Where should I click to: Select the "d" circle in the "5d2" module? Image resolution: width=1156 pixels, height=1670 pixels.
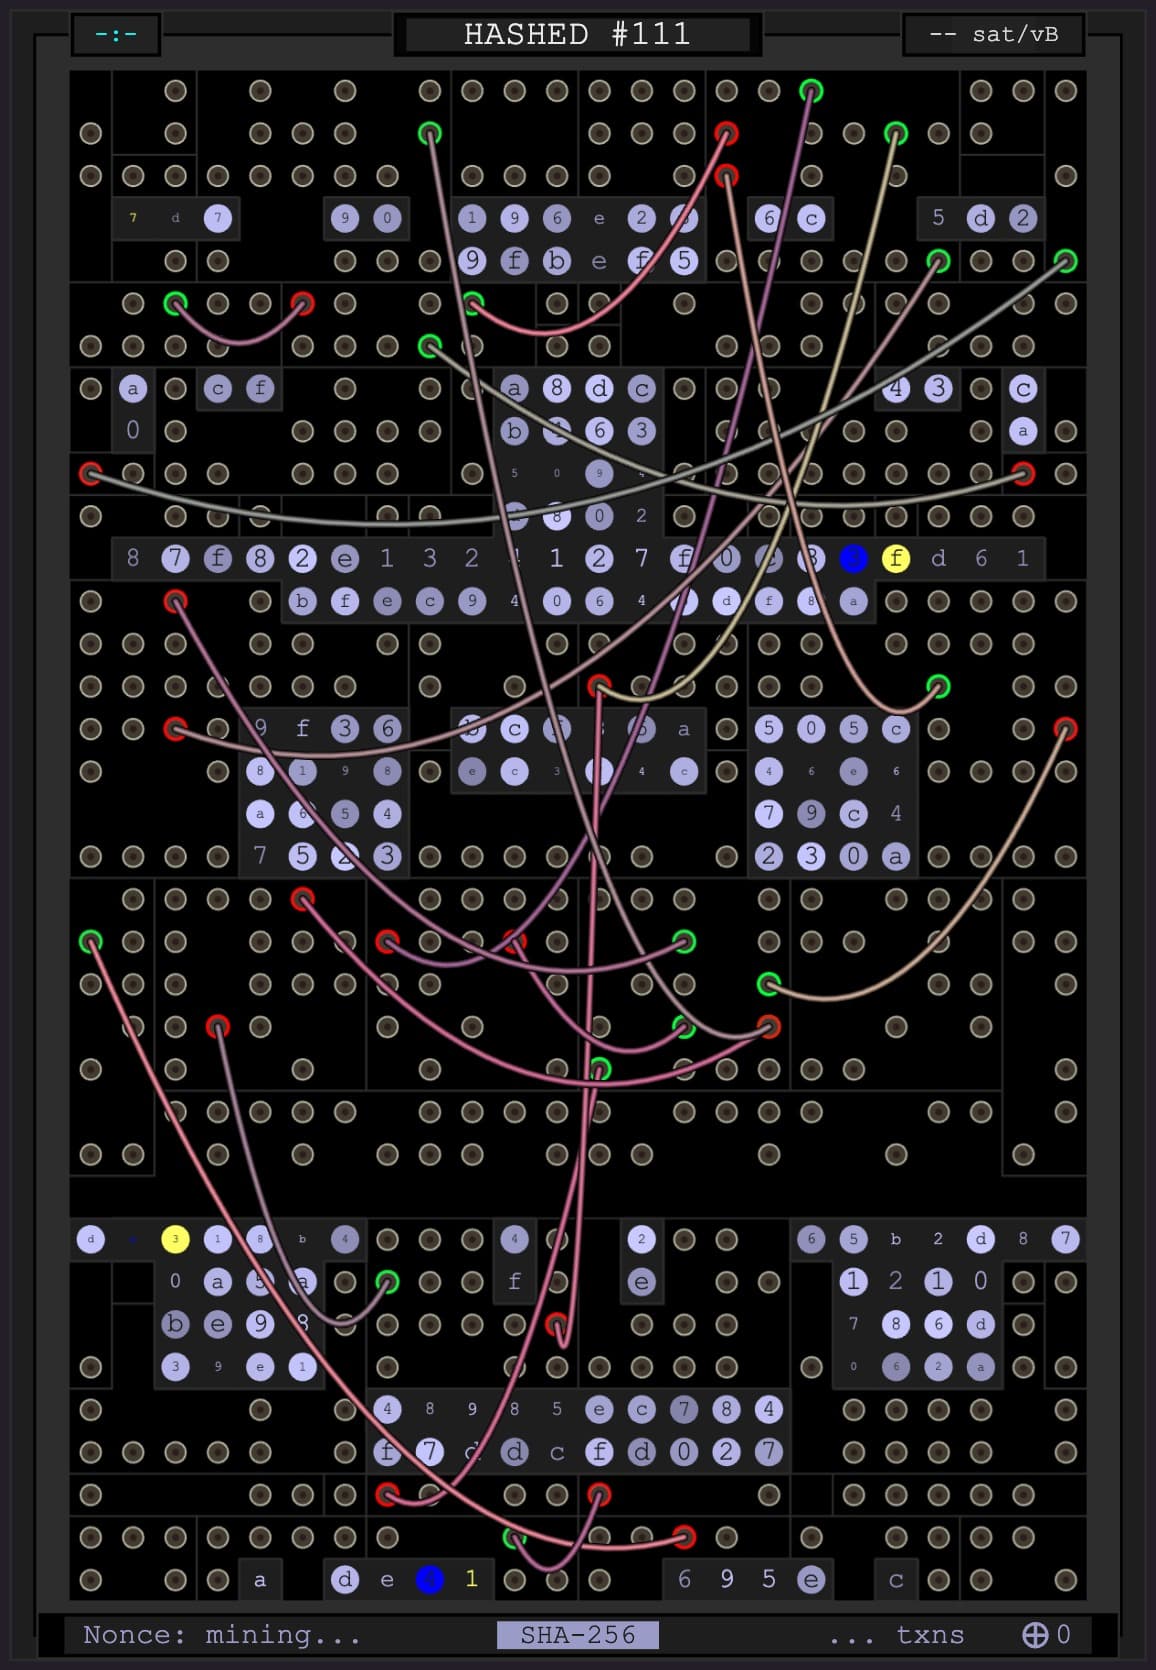pos(980,218)
